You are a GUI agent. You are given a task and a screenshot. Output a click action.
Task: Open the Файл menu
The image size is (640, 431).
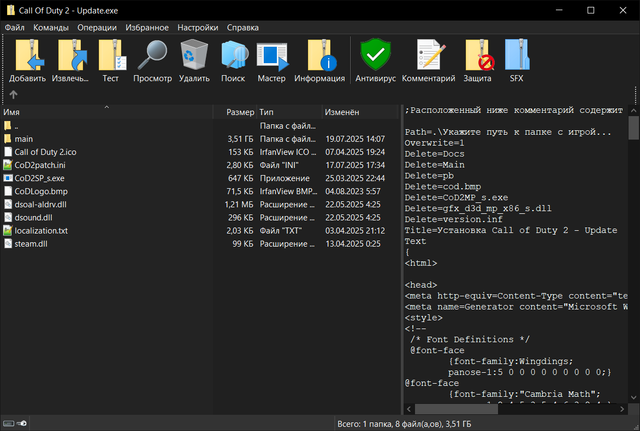(x=15, y=27)
